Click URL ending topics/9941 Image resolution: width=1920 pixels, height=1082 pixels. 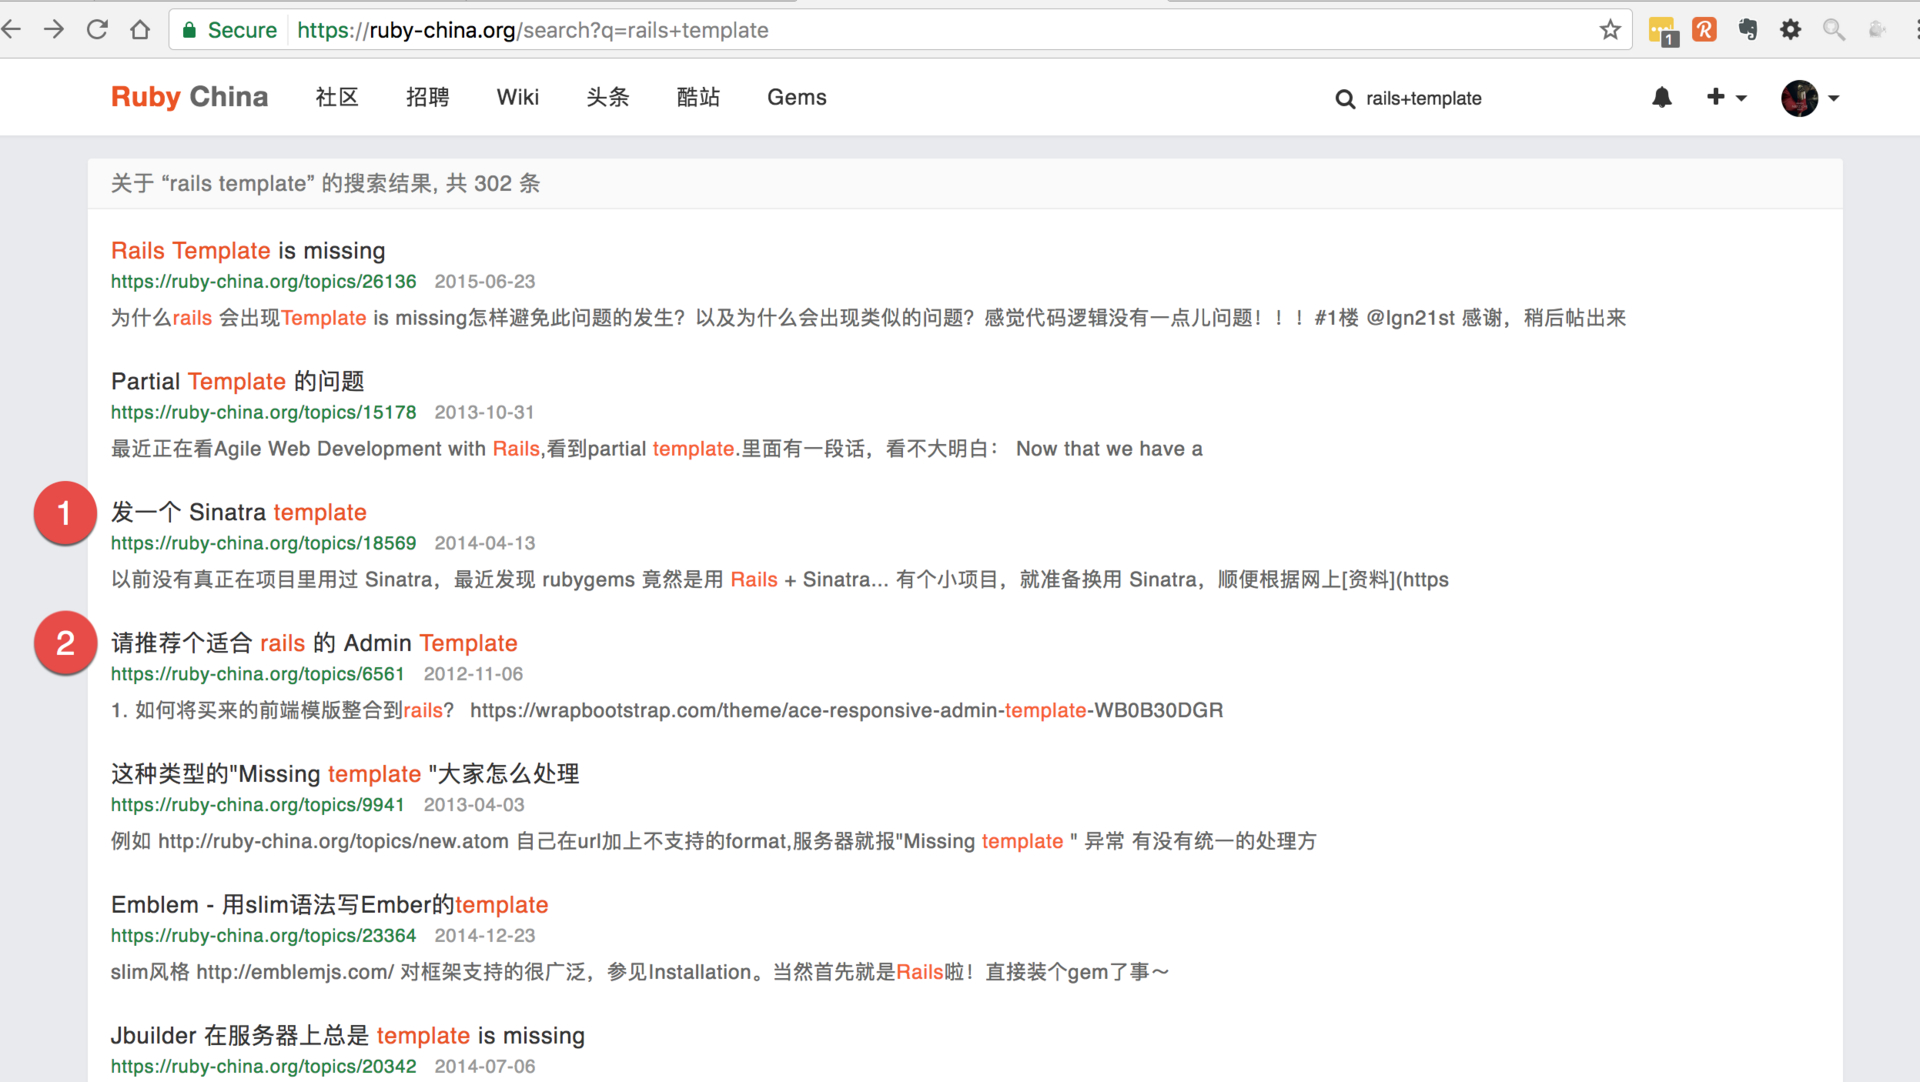click(258, 805)
